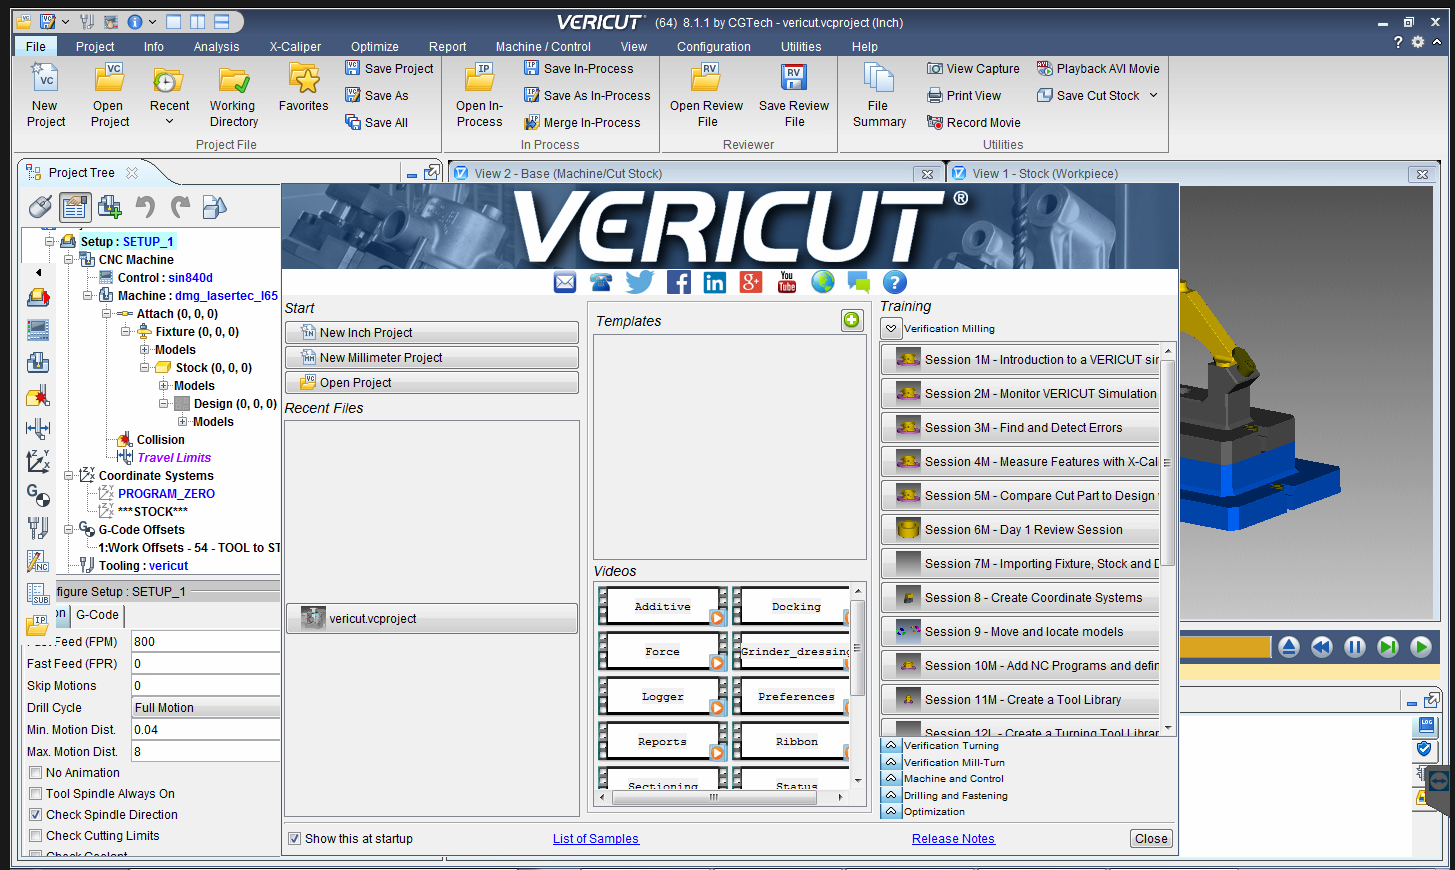Screen dimensions: 1455x870
Task: Uncheck Show this at startup
Action: pos(294,838)
